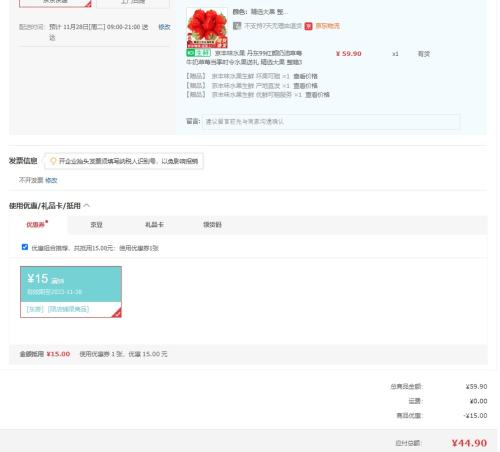Click the order message input field
The height and width of the screenshot is (452, 500).
[331, 122]
